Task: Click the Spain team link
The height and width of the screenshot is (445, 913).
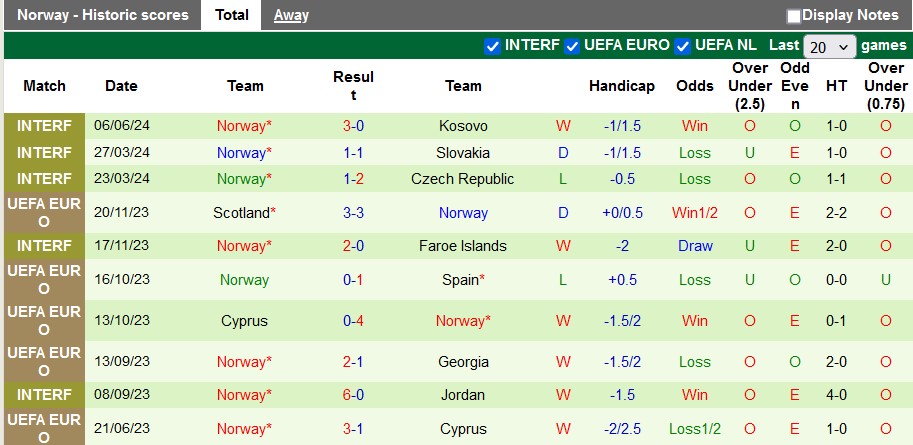Action: click(x=461, y=280)
